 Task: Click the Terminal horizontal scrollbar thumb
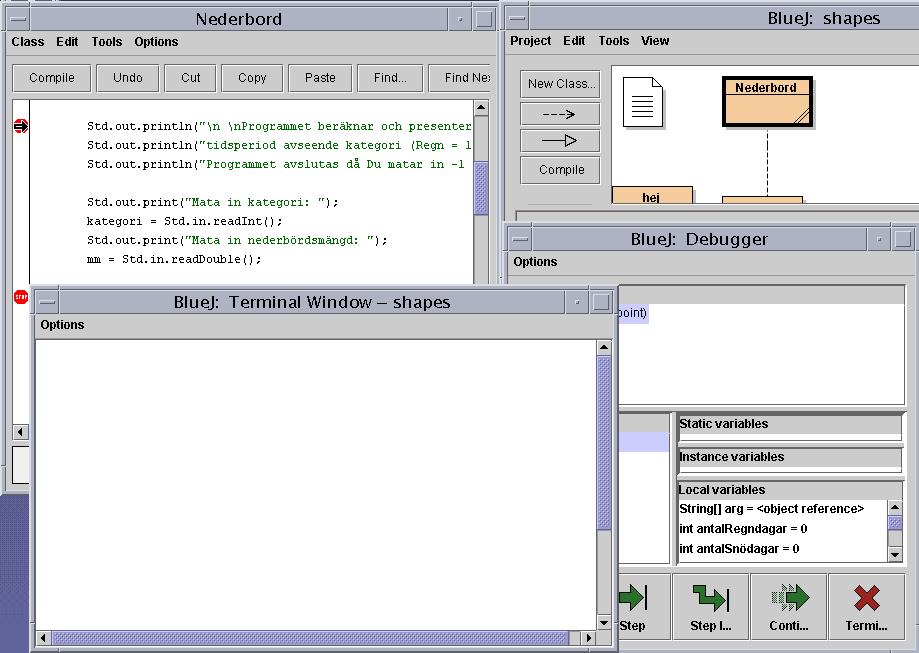tap(310, 637)
